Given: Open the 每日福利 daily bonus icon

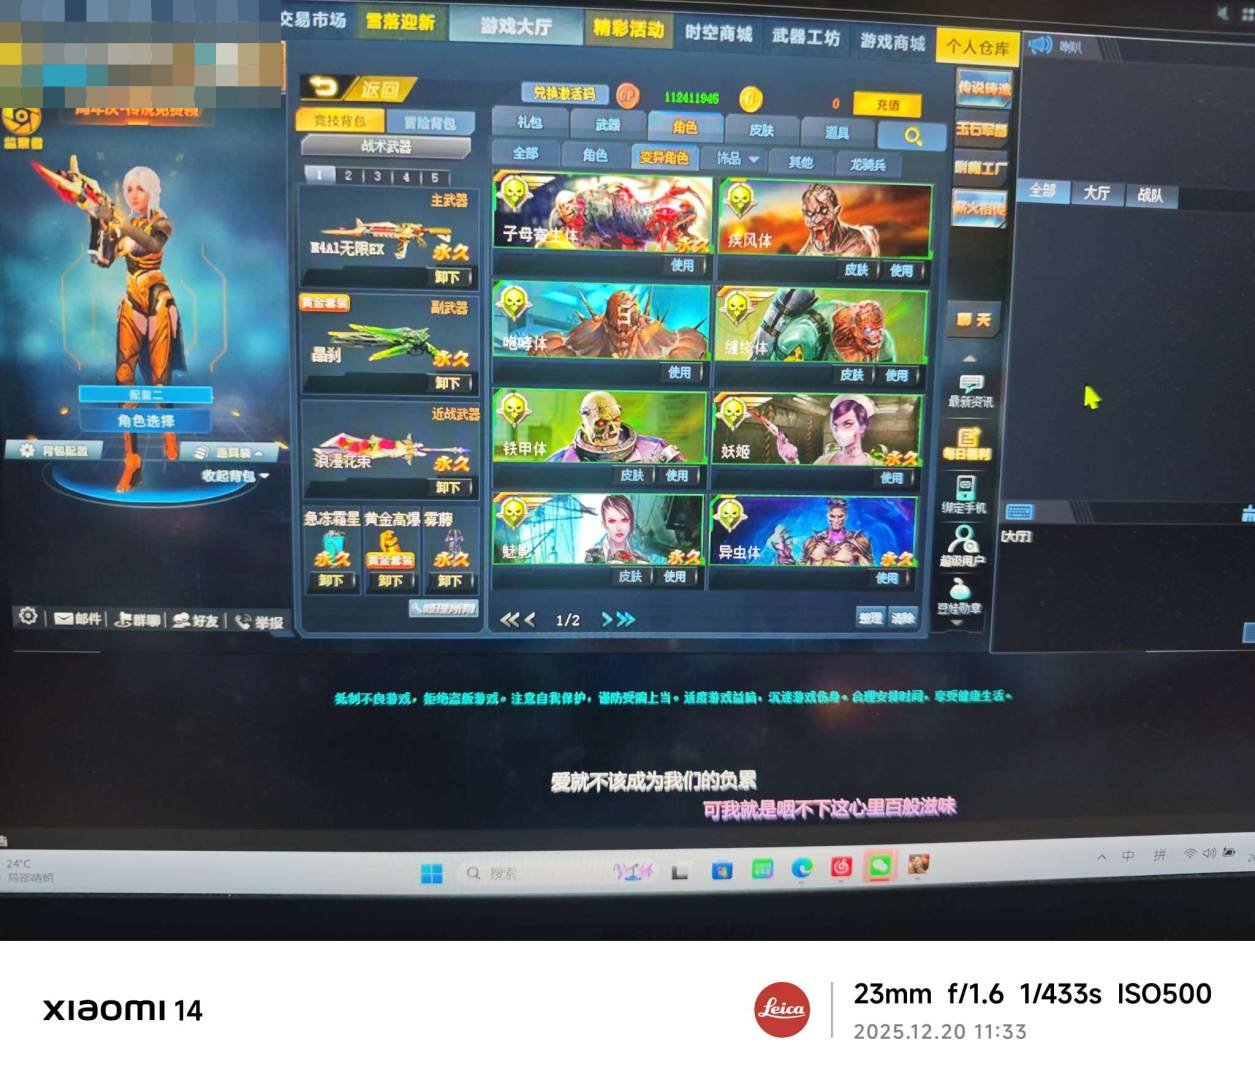Looking at the screenshot, I should (967, 443).
